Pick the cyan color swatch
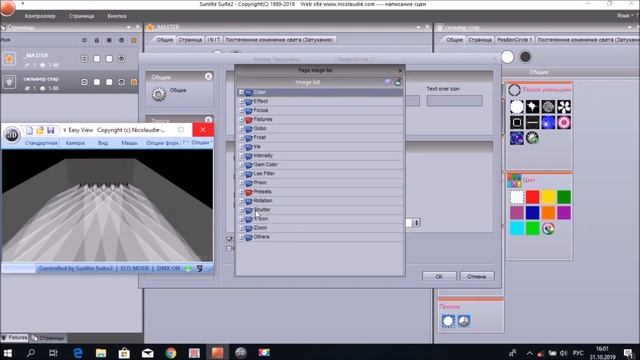 coord(517,229)
